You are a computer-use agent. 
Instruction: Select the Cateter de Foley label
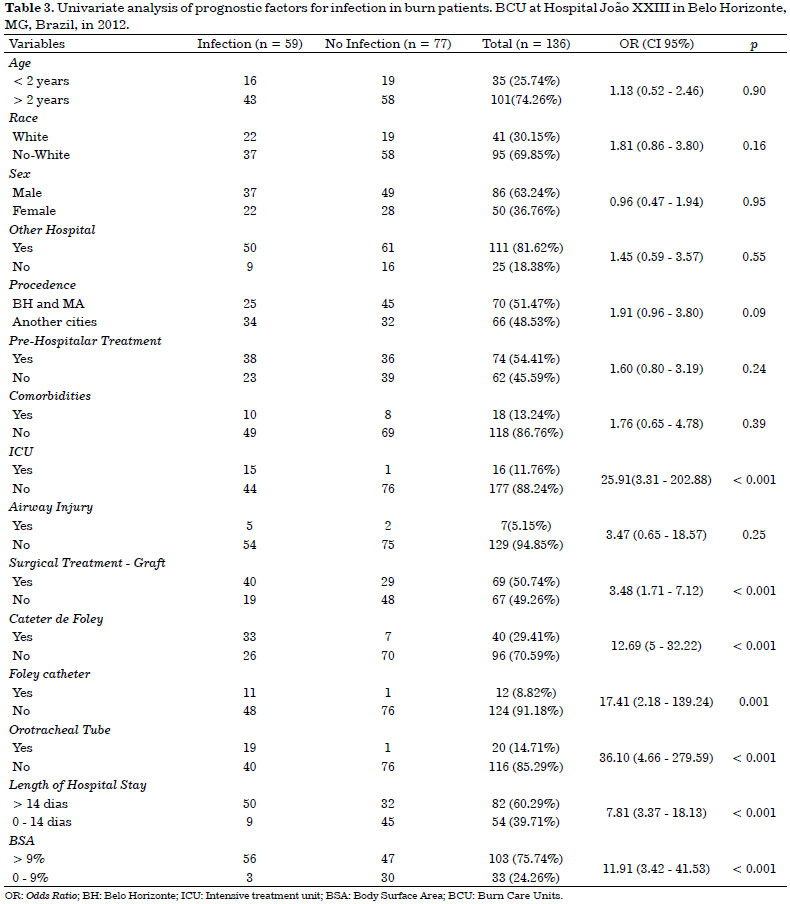tap(56, 619)
